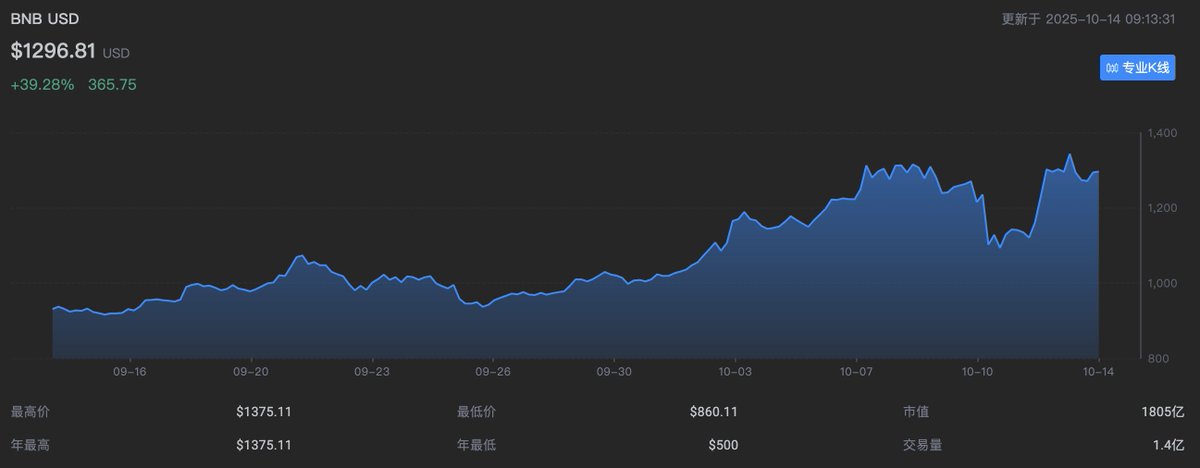
Task: Click the candlestick icon in 专业K线 button
Action: (x=1112, y=68)
